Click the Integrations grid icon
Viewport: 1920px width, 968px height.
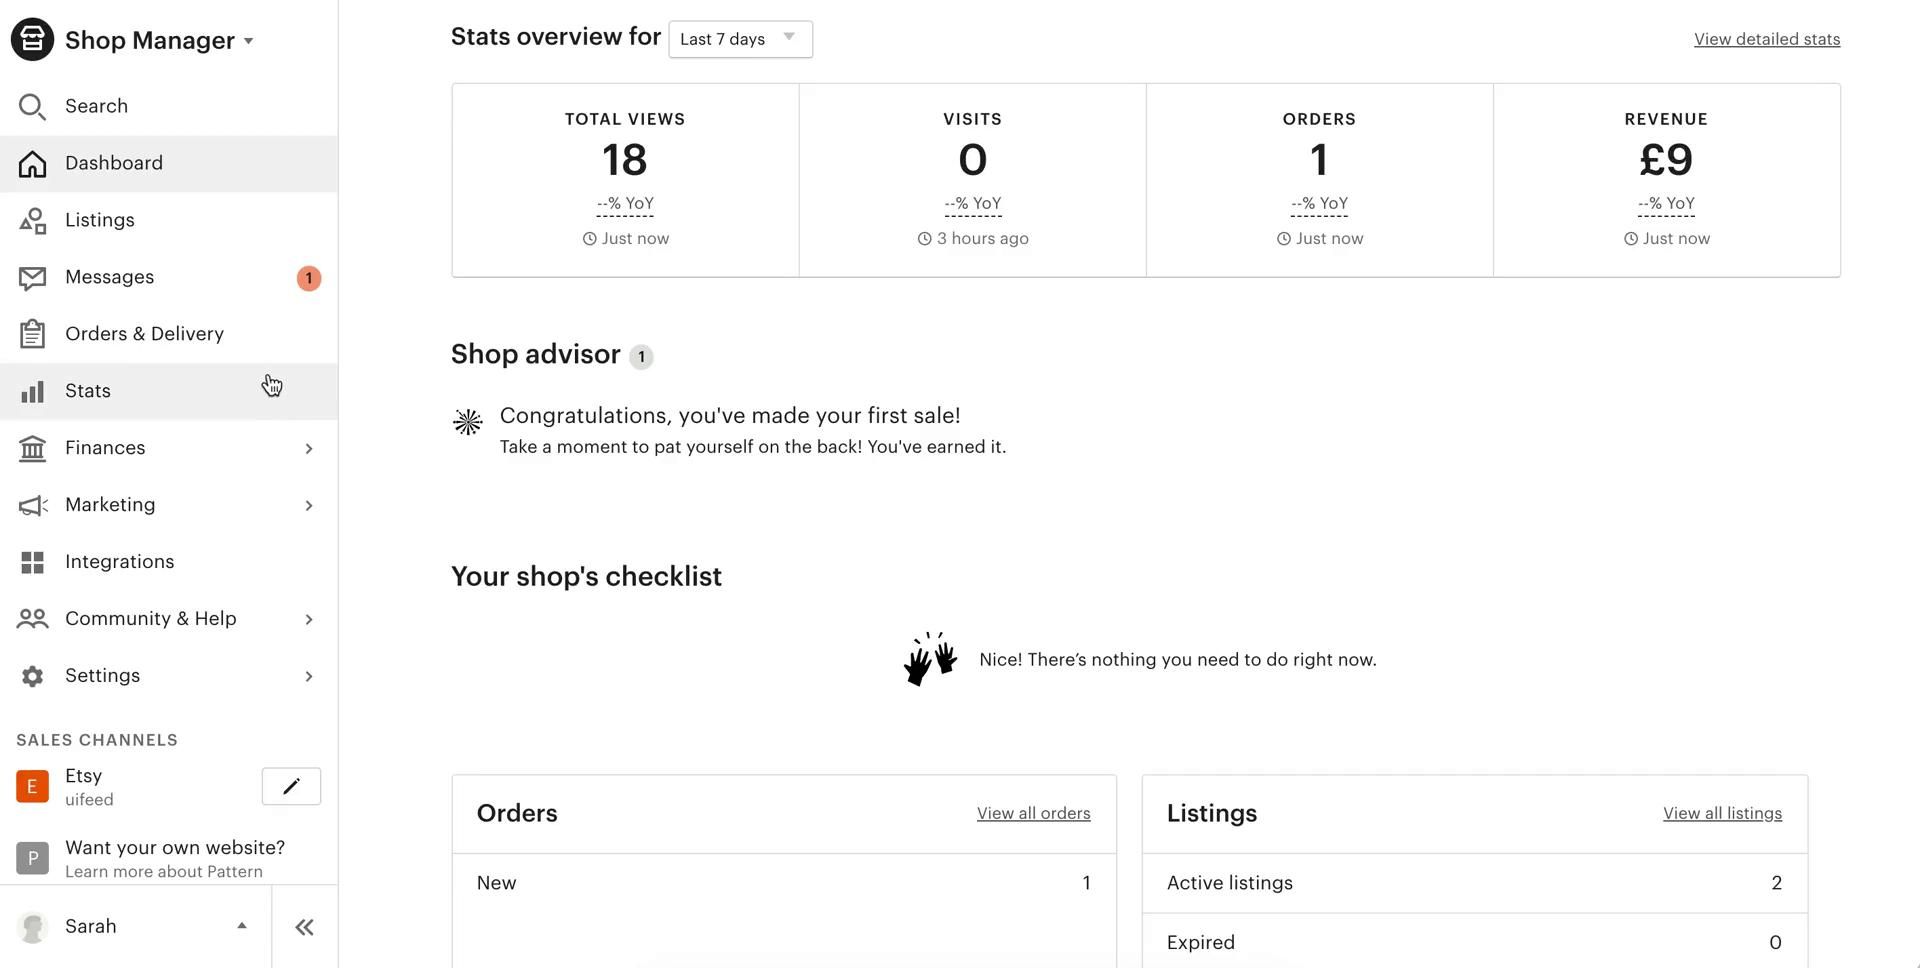pyautogui.click(x=32, y=563)
